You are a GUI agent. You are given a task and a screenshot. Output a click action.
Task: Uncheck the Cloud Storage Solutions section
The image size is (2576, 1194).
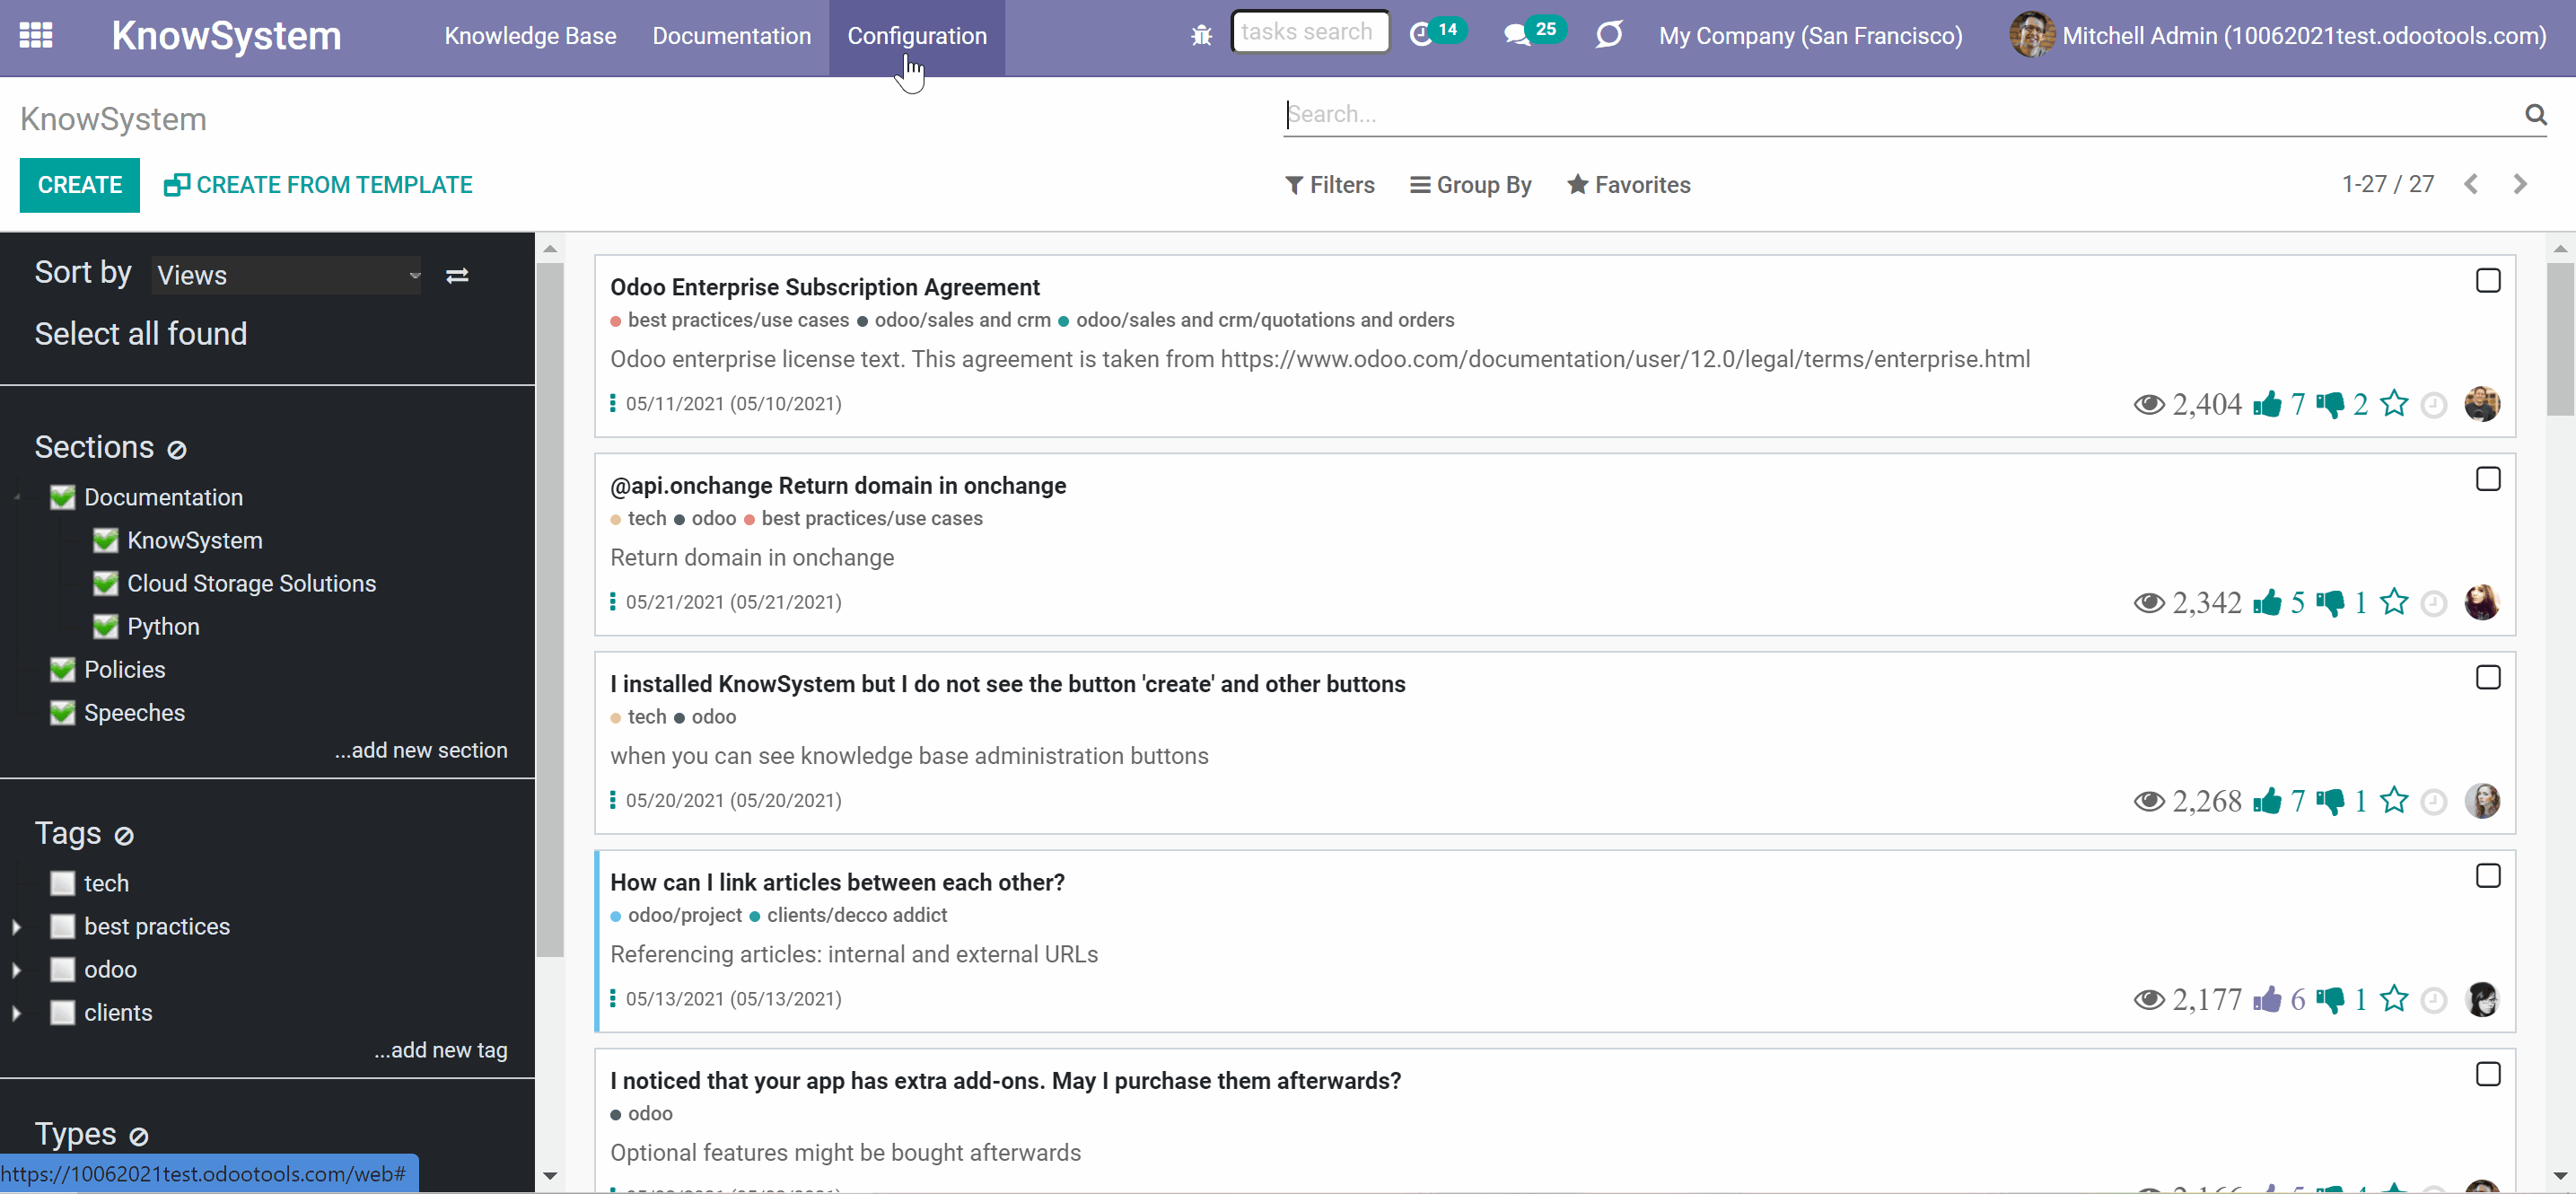tap(106, 583)
